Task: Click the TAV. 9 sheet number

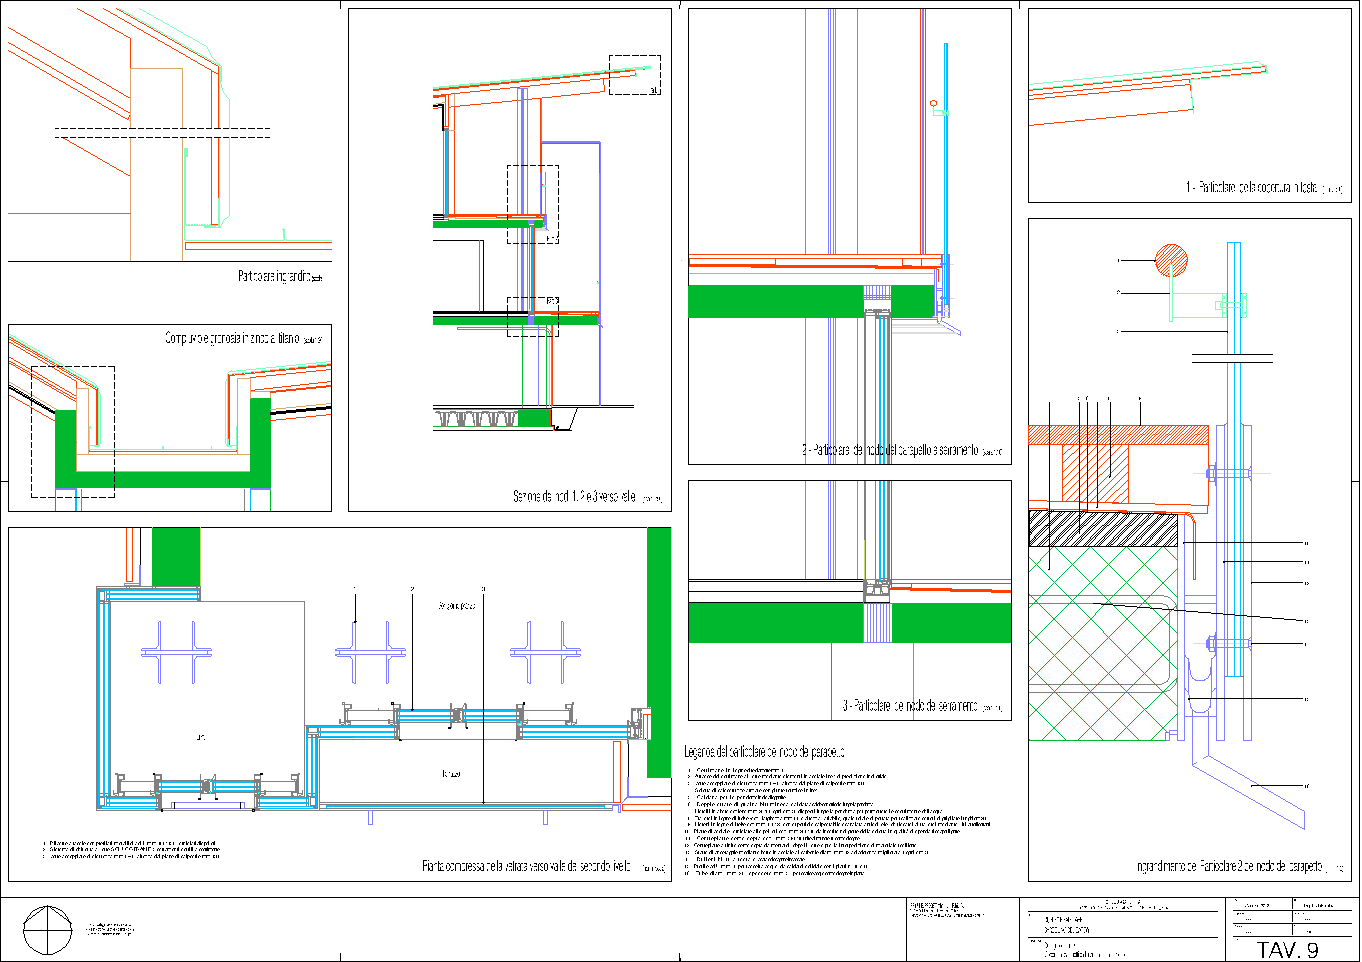Action: point(1287,949)
